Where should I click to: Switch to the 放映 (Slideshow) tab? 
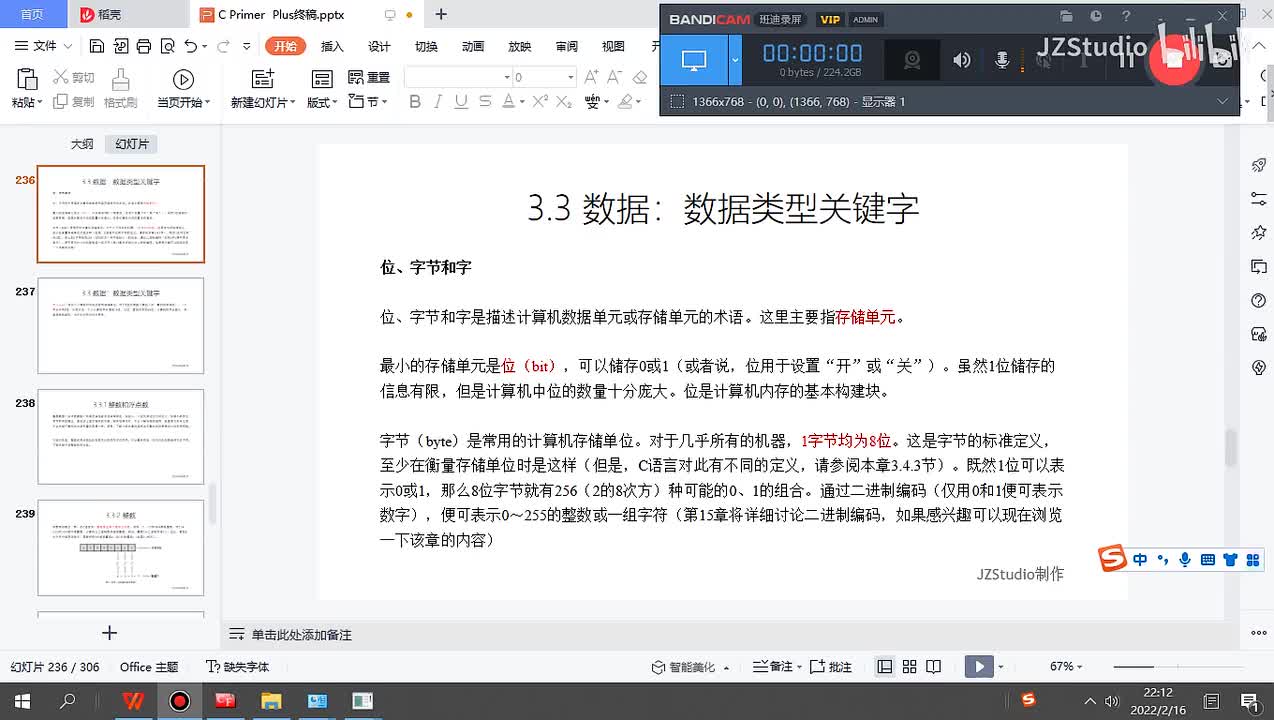[x=520, y=46]
